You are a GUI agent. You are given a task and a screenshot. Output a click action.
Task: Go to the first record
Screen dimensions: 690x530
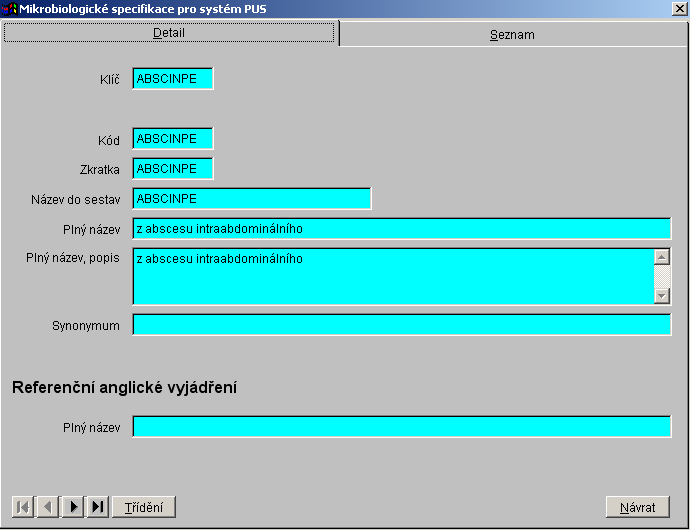pyautogui.click(x=22, y=507)
